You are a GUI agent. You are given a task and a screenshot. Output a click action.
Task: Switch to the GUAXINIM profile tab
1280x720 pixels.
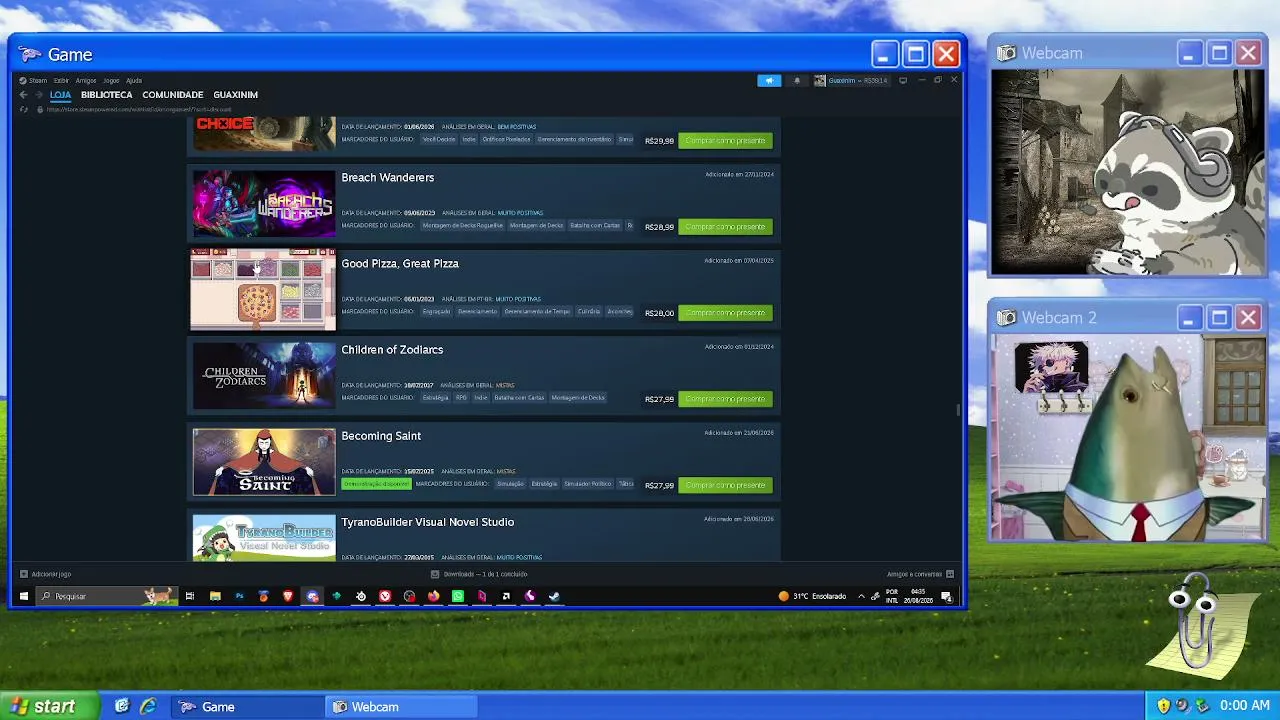[236, 95]
